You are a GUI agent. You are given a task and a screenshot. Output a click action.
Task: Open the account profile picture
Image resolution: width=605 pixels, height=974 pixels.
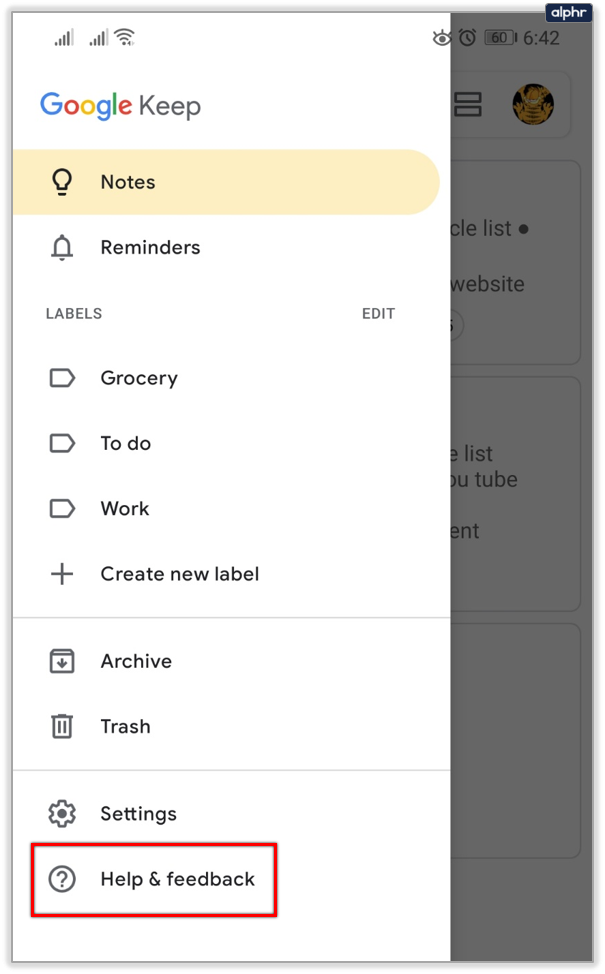[x=533, y=104]
